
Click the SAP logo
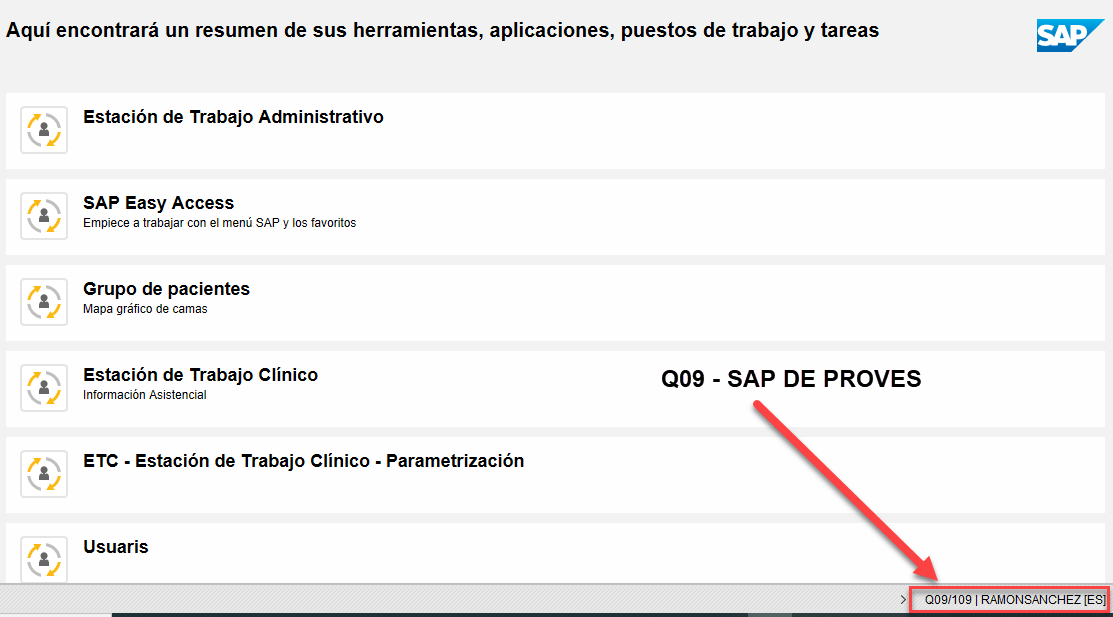1070,36
